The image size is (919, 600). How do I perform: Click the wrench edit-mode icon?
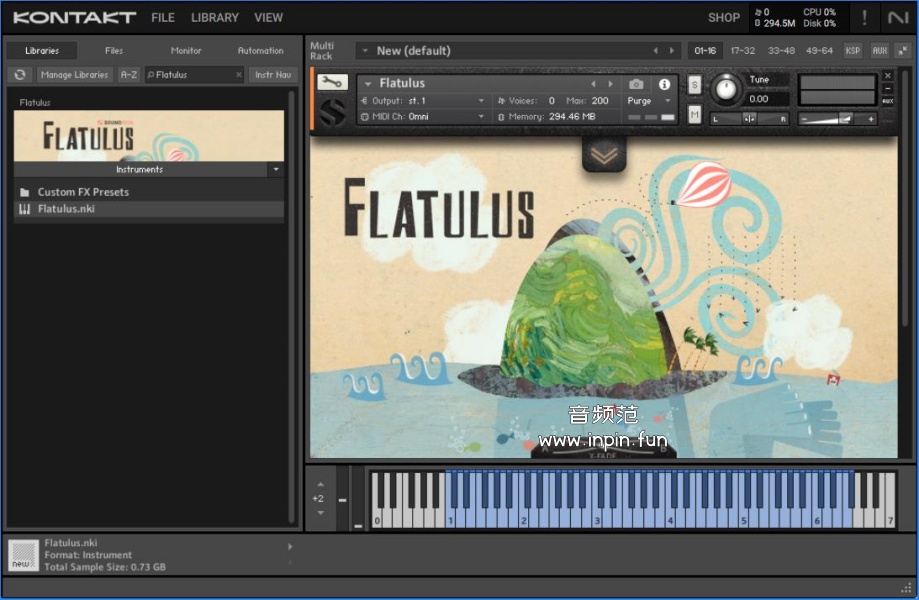tap(332, 83)
